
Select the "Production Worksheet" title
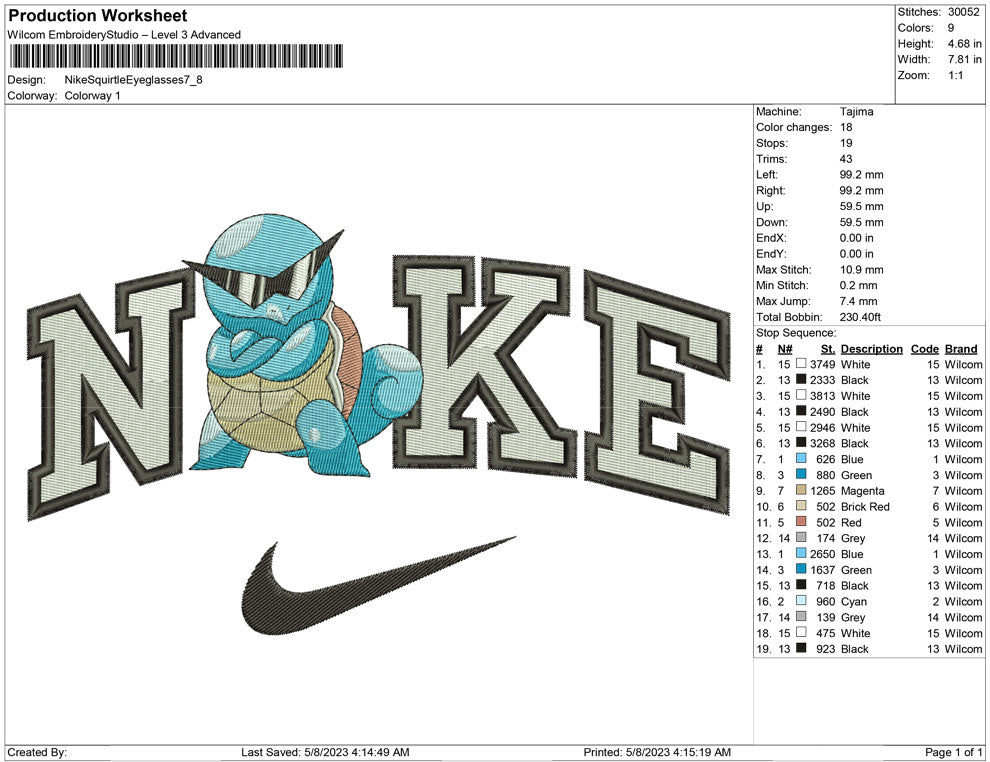(97, 16)
